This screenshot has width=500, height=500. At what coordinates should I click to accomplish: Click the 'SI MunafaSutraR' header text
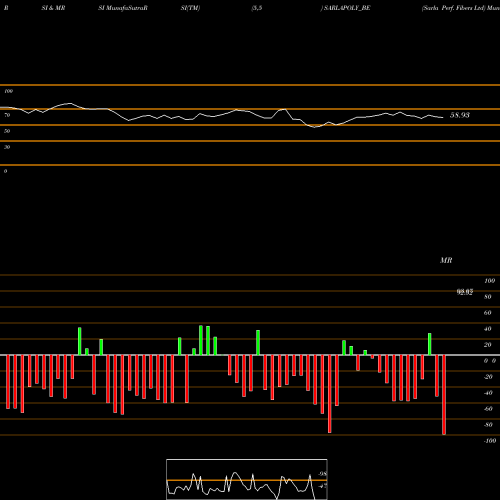pyautogui.click(x=123, y=8)
